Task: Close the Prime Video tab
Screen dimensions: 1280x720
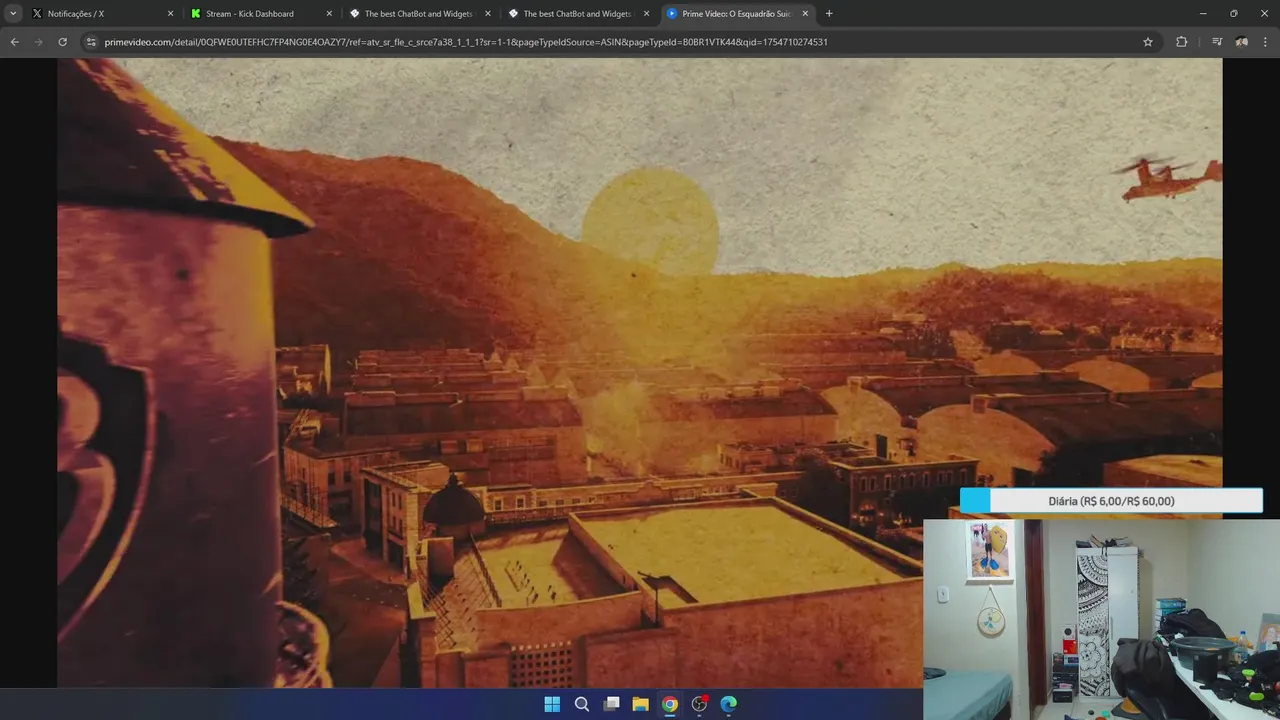Action: 805,14
